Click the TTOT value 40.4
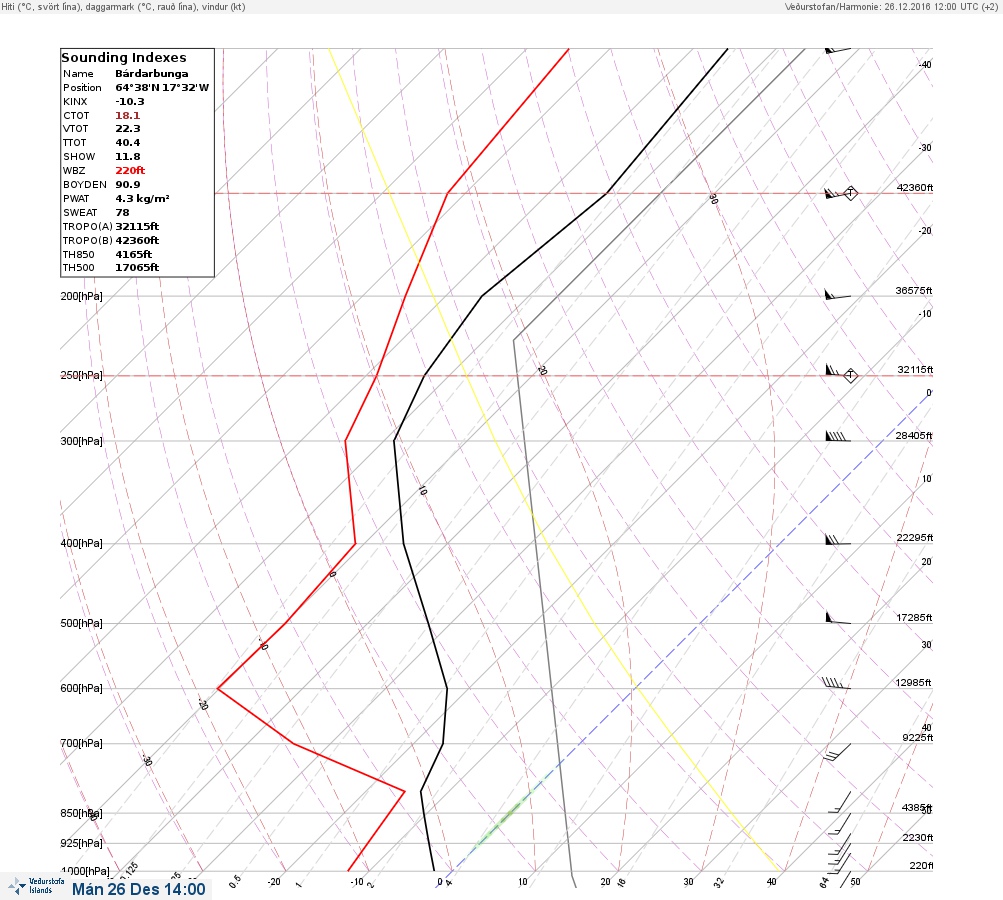This screenshot has height=900, width=1003. 127,143
